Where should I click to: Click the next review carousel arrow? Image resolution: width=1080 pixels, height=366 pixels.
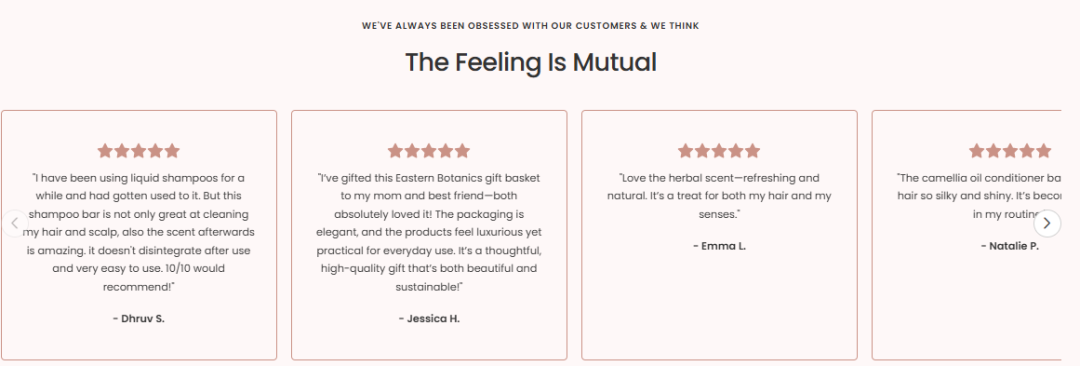1047,223
